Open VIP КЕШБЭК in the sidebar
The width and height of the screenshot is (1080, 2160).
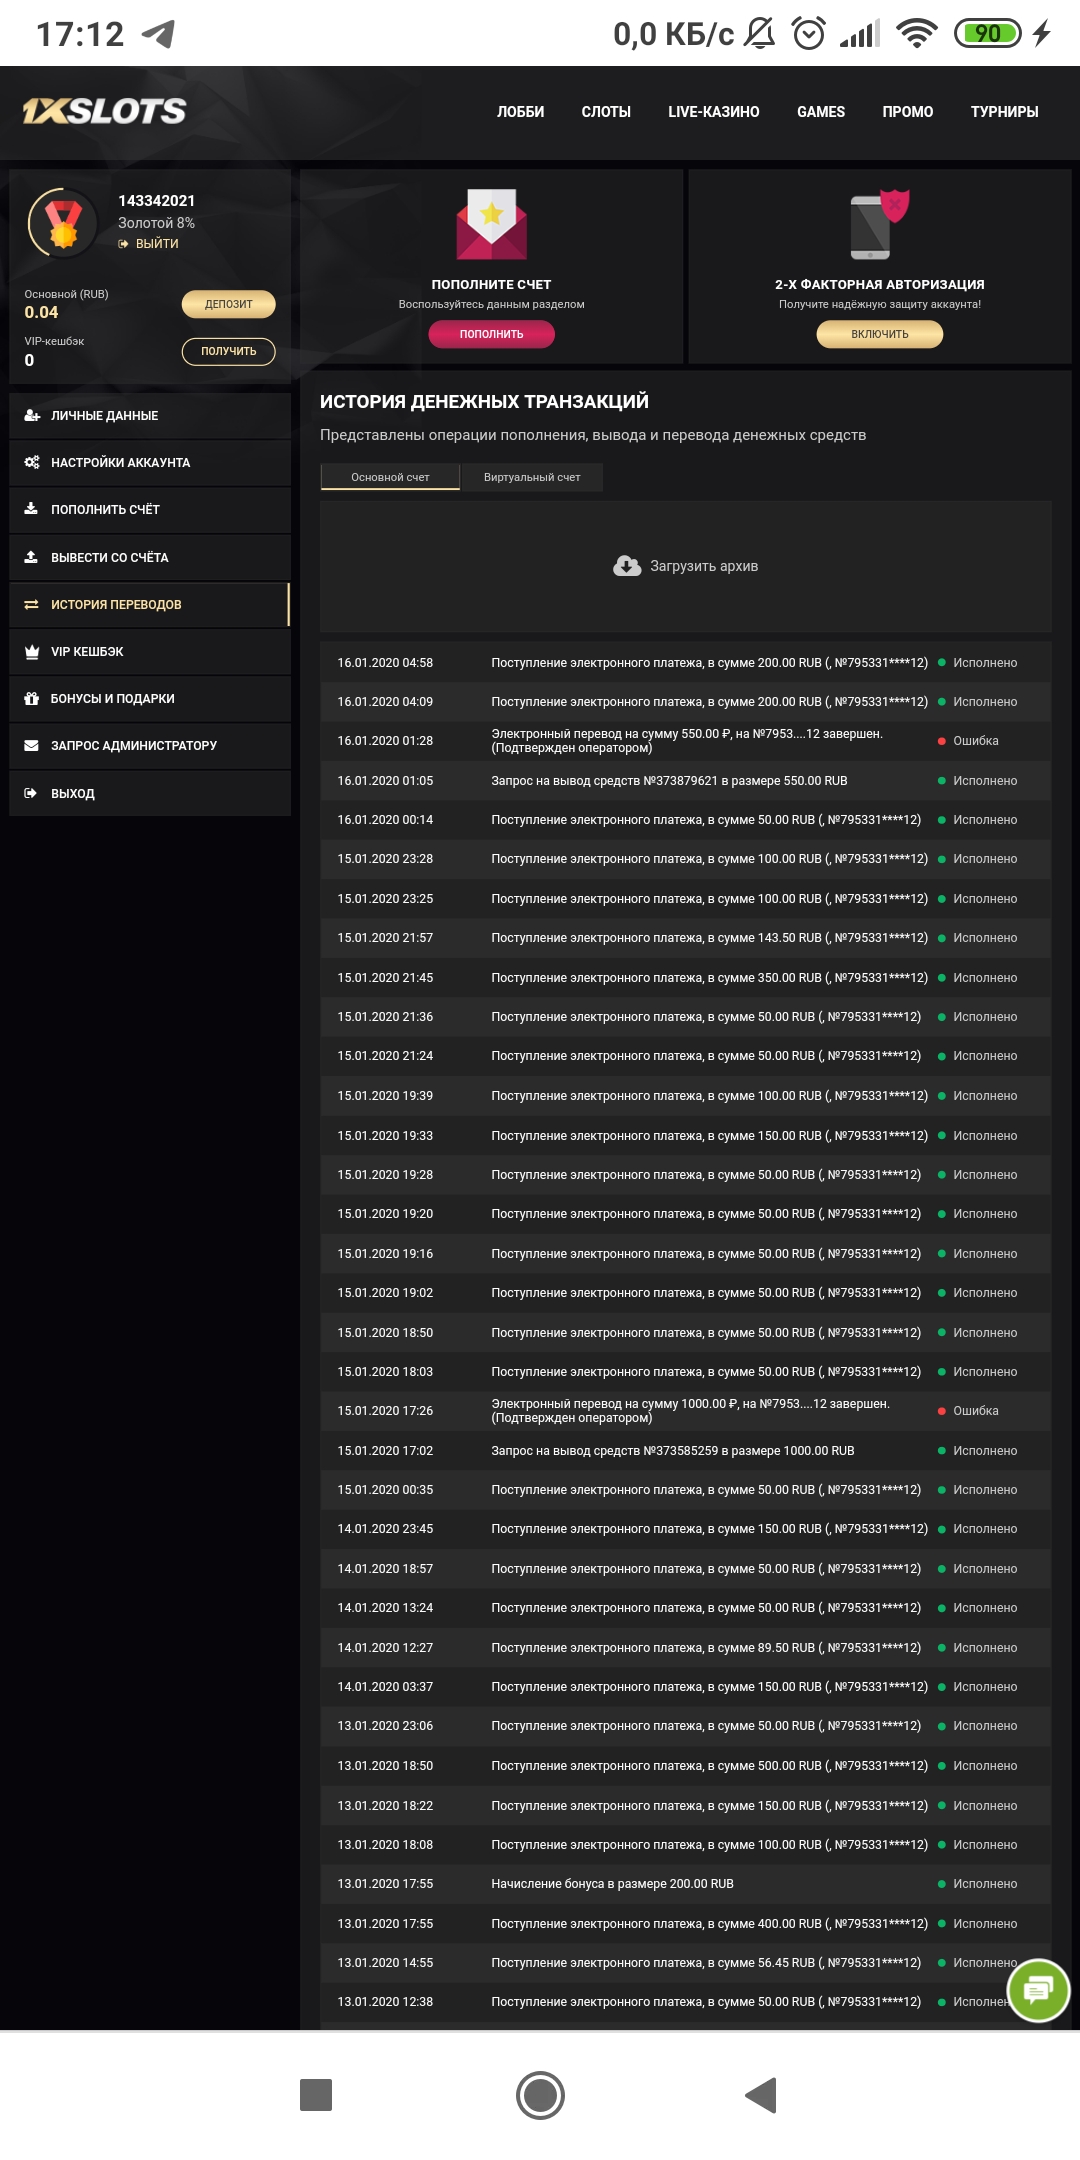tap(150, 652)
